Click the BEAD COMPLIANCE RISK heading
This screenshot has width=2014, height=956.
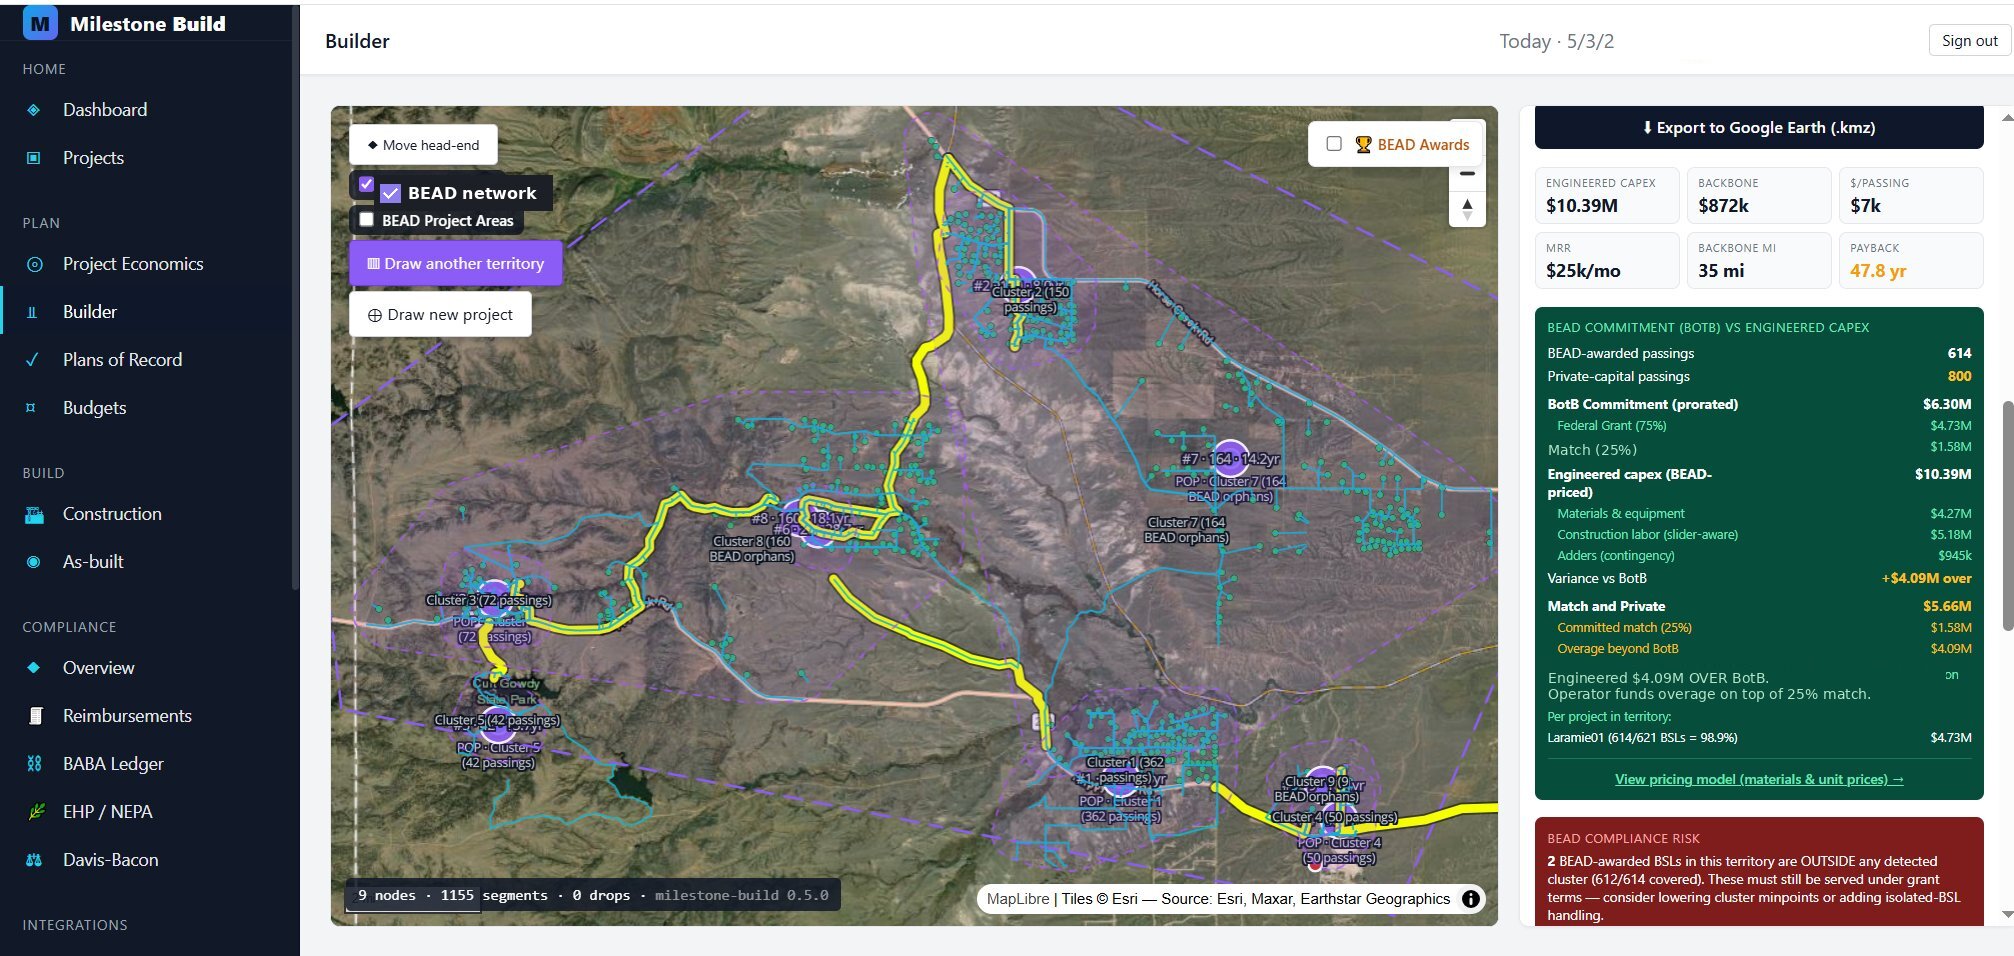pos(1623,839)
